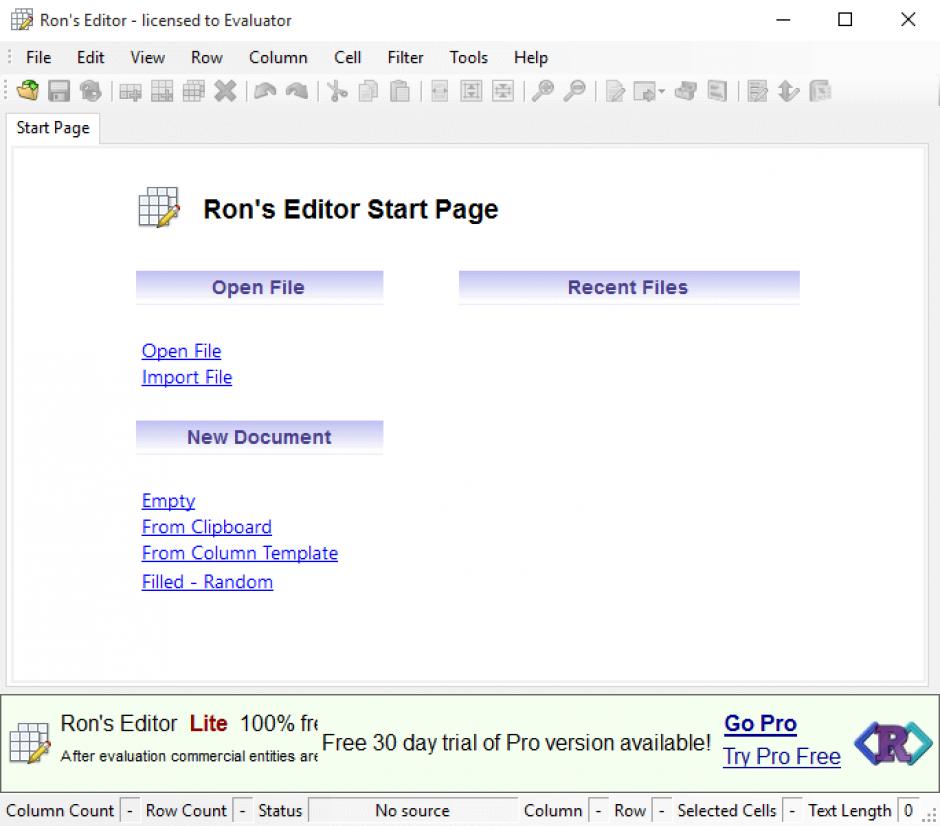The image size is (940, 826).
Task: Click the delete X toolbar icon
Action: coord(226,91)
